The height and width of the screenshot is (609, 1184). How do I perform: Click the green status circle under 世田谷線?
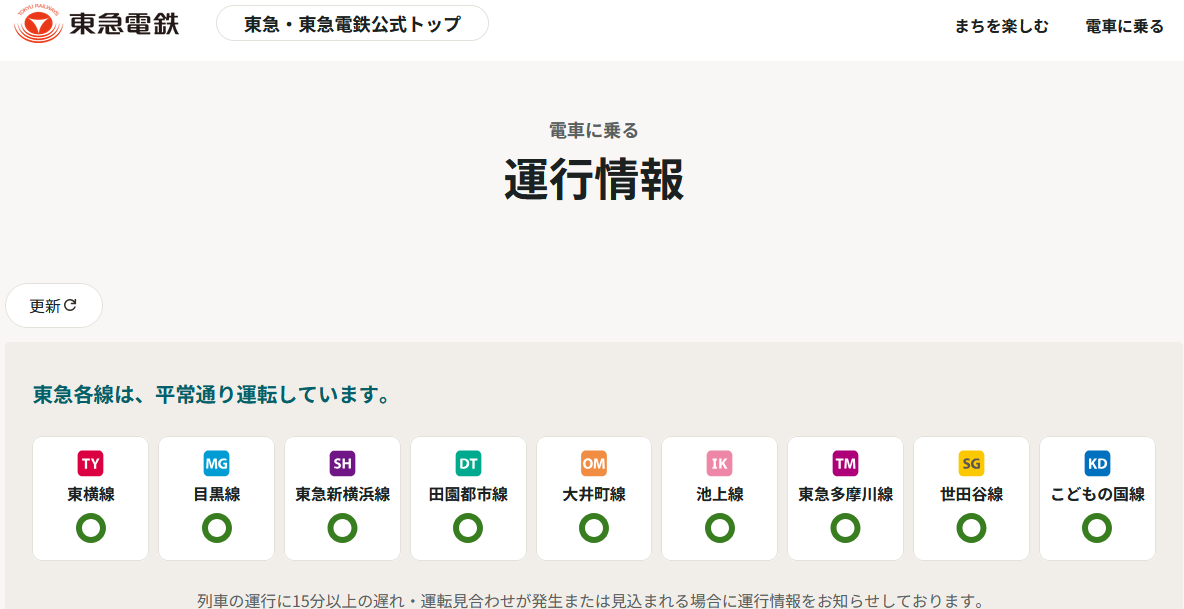tap(971, 528)
